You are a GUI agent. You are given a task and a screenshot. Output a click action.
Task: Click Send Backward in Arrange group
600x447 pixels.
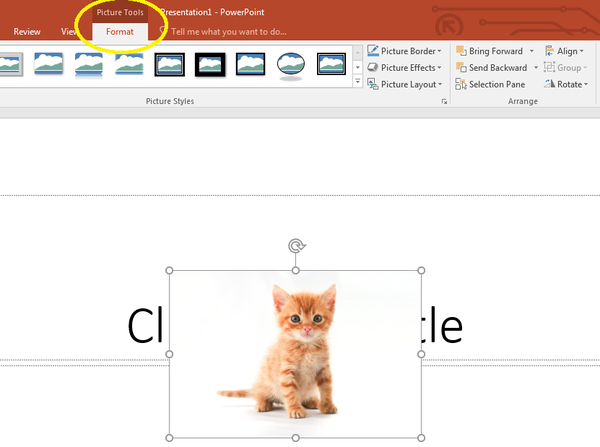[x=490, y=67]
